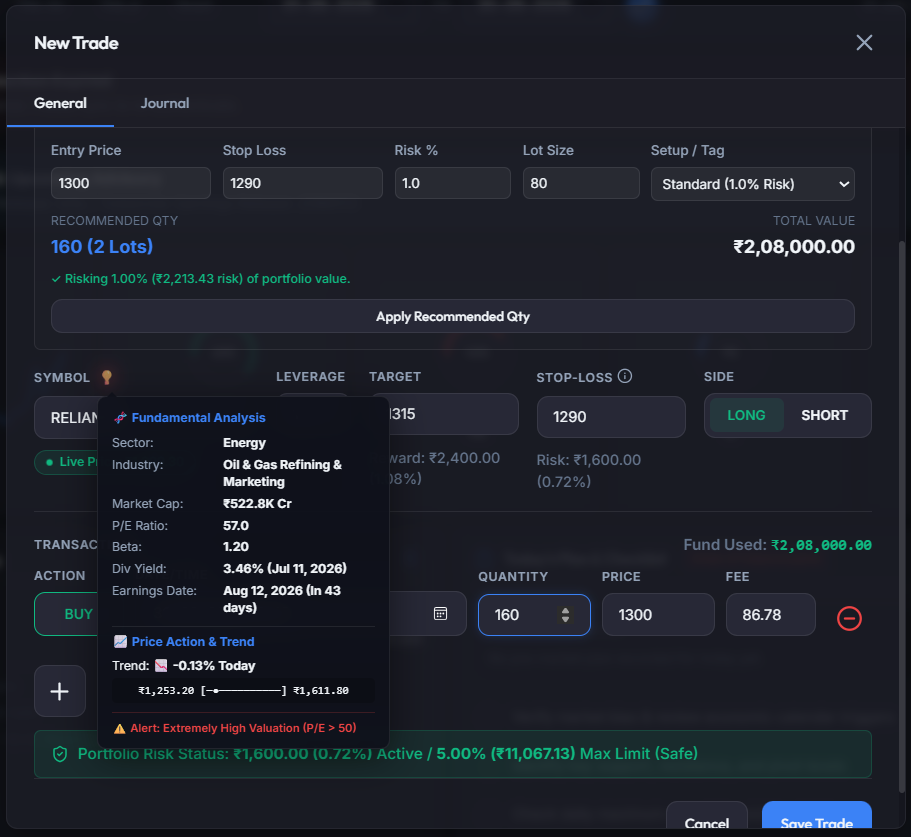The image size is (911, 837).
Task: Click the recommended quantity 160 (2 Lots)
Action: pyautogui.click(x=102, y=246)
